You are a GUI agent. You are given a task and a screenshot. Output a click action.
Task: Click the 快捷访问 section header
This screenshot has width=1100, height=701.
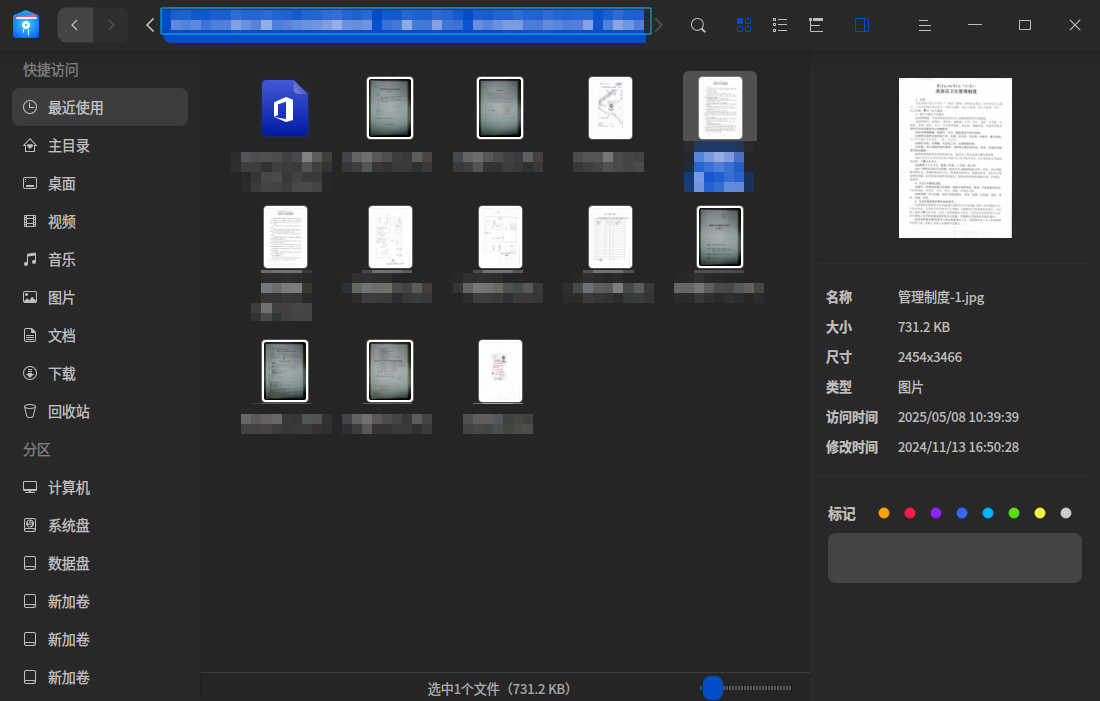(51, 69)
